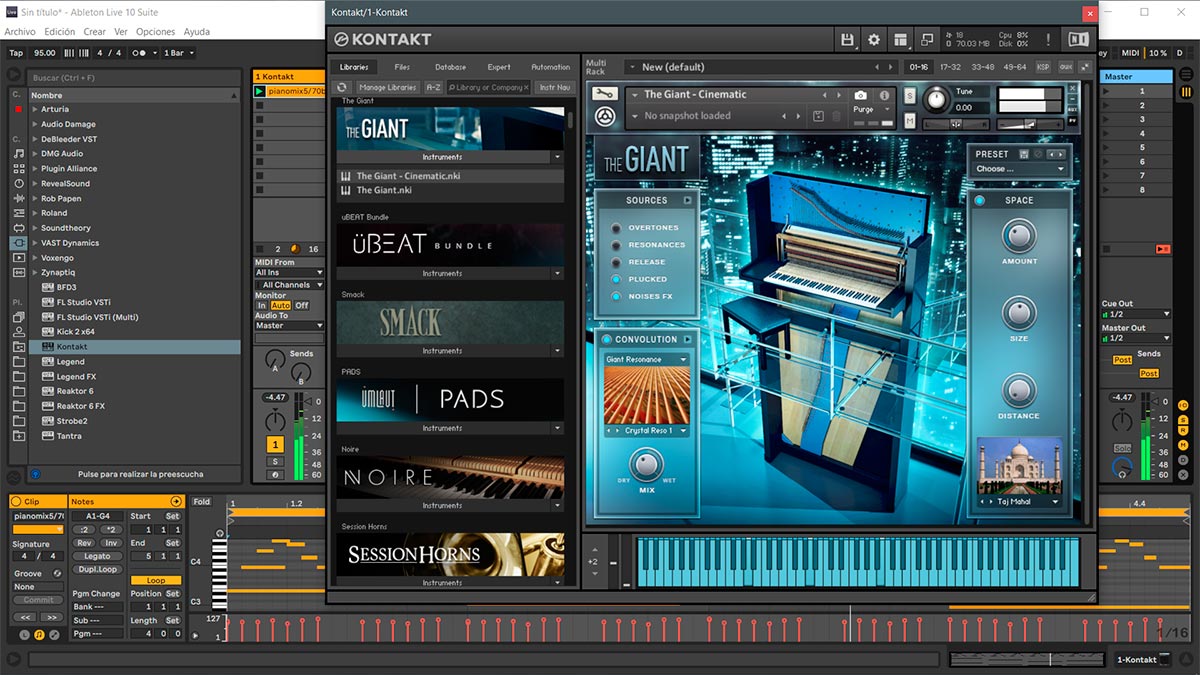Click the NI logo in Kontakt
Image resolution: width=1200 pixels, height=675 pixels.
[x=1078, y=39]
